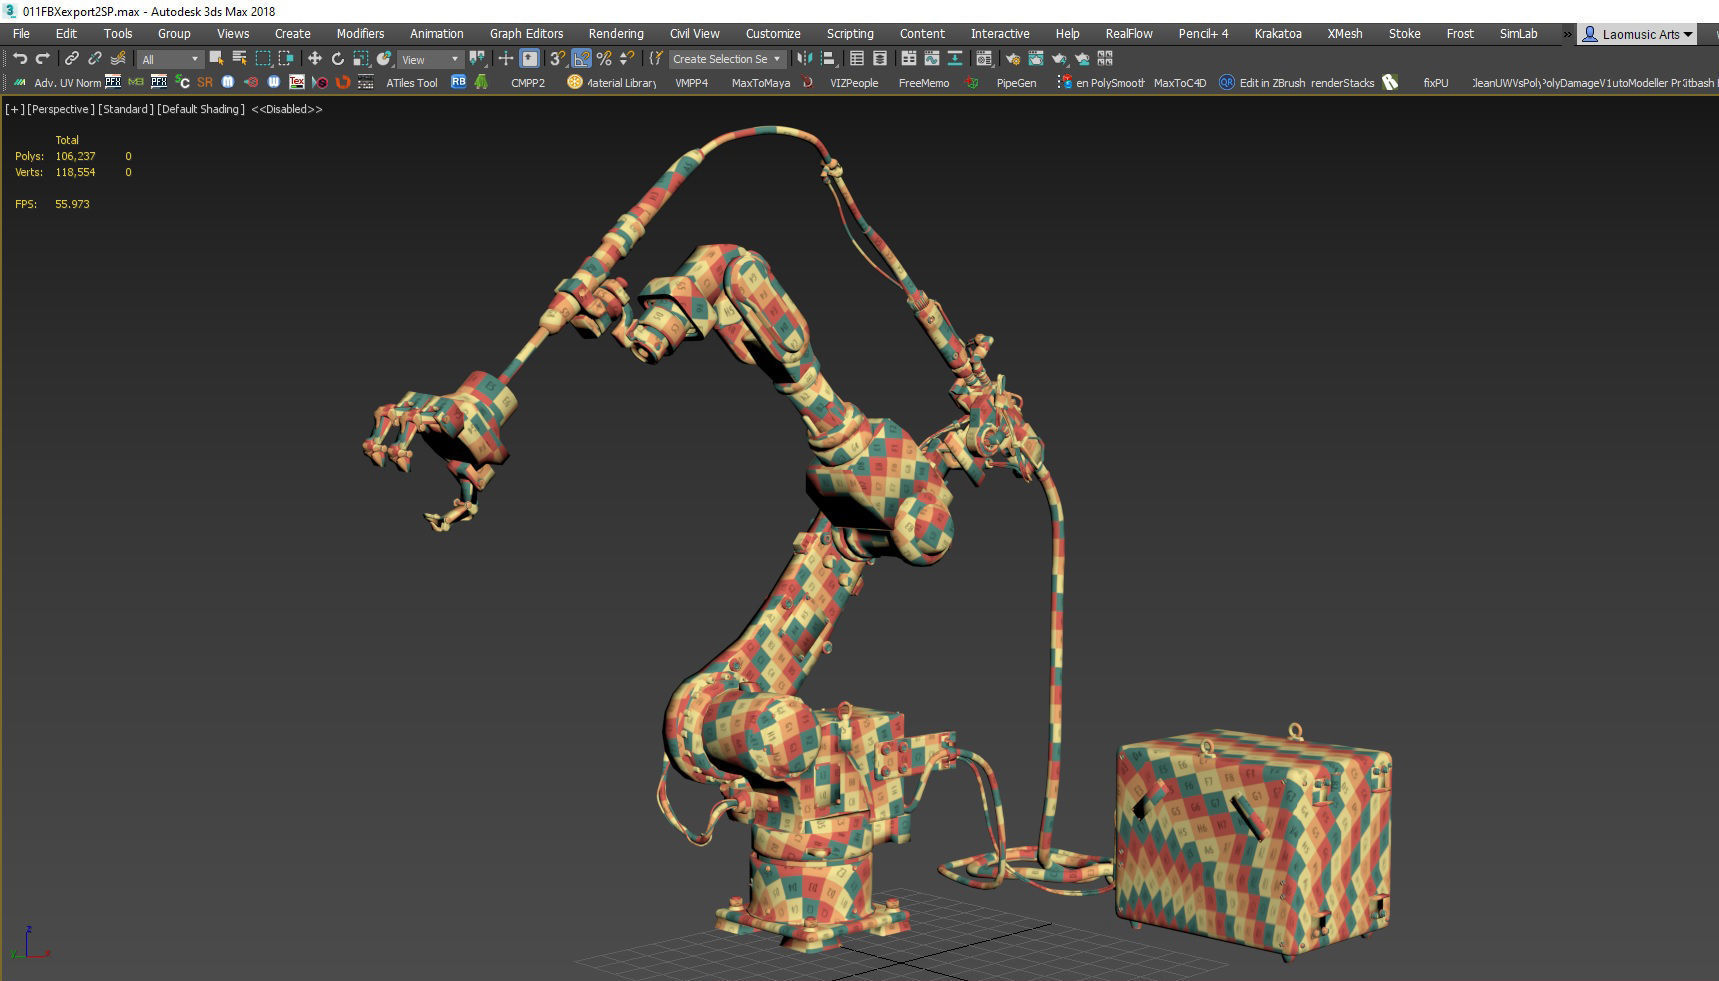
Task: Click the Mirror tool icon
Action: [x=804, y=59]
